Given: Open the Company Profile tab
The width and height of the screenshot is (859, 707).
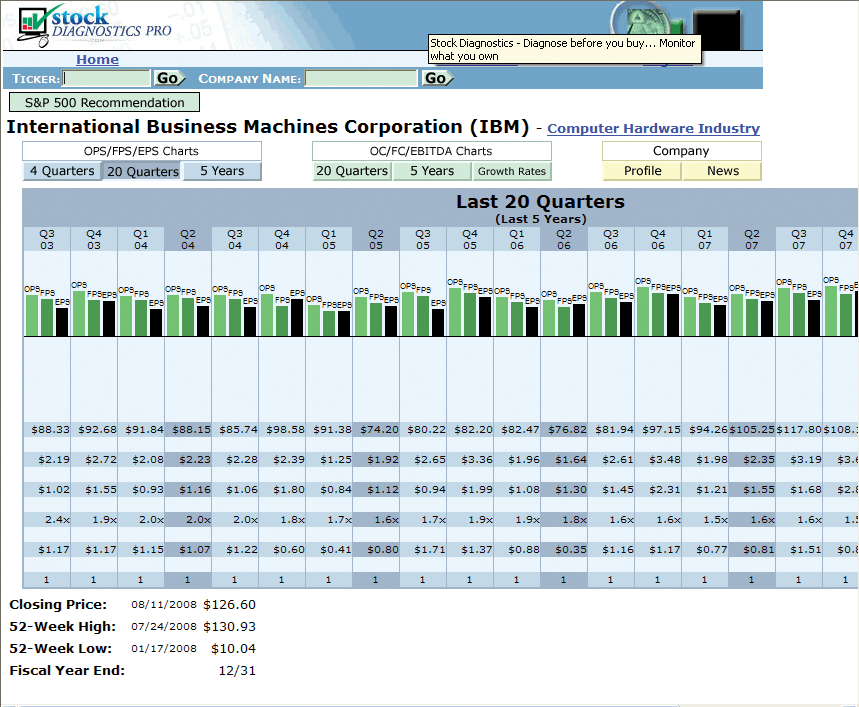Looking at the screenshot, I should tap(642, 171).
